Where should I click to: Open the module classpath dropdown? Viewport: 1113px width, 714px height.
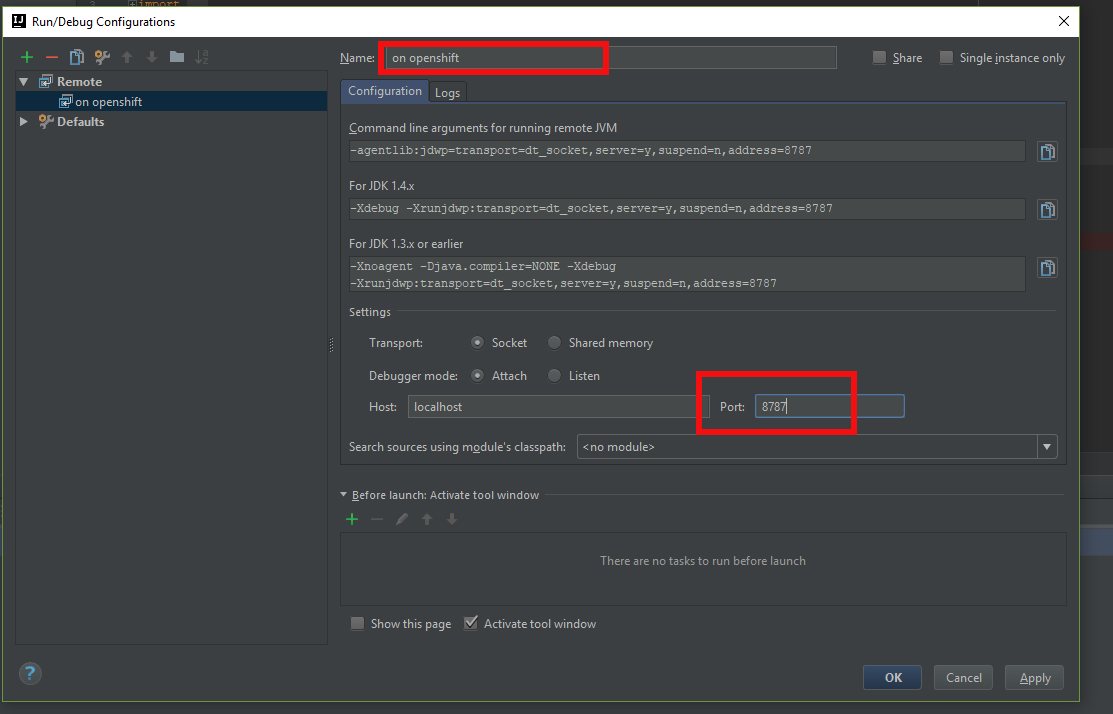pyautogui.click(x=1046, y=446)
